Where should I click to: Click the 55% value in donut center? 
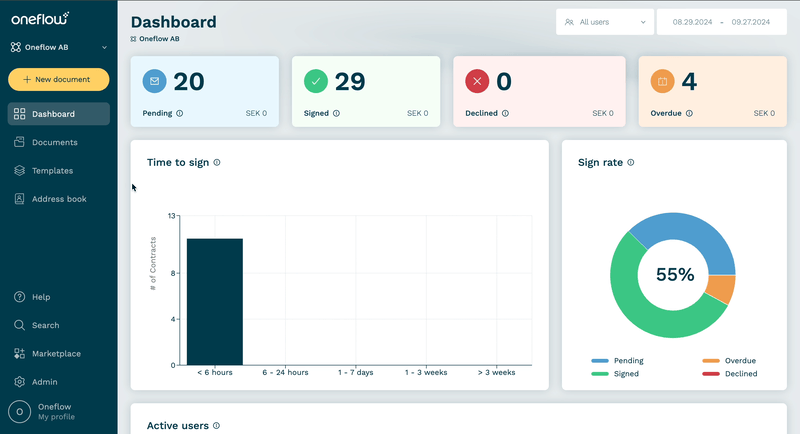tap(675, 274)
